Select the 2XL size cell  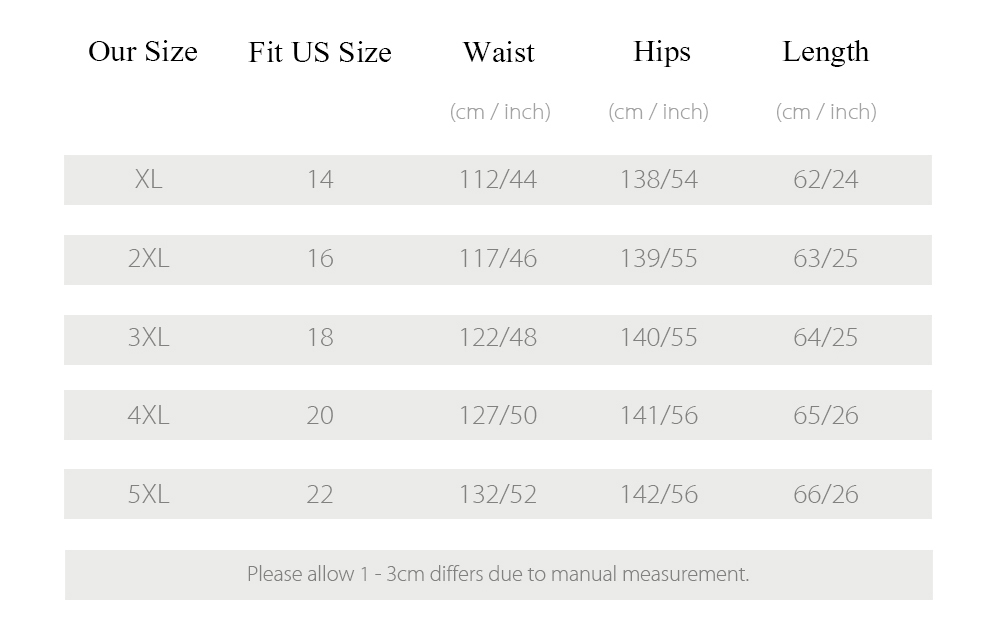point(149,259)
